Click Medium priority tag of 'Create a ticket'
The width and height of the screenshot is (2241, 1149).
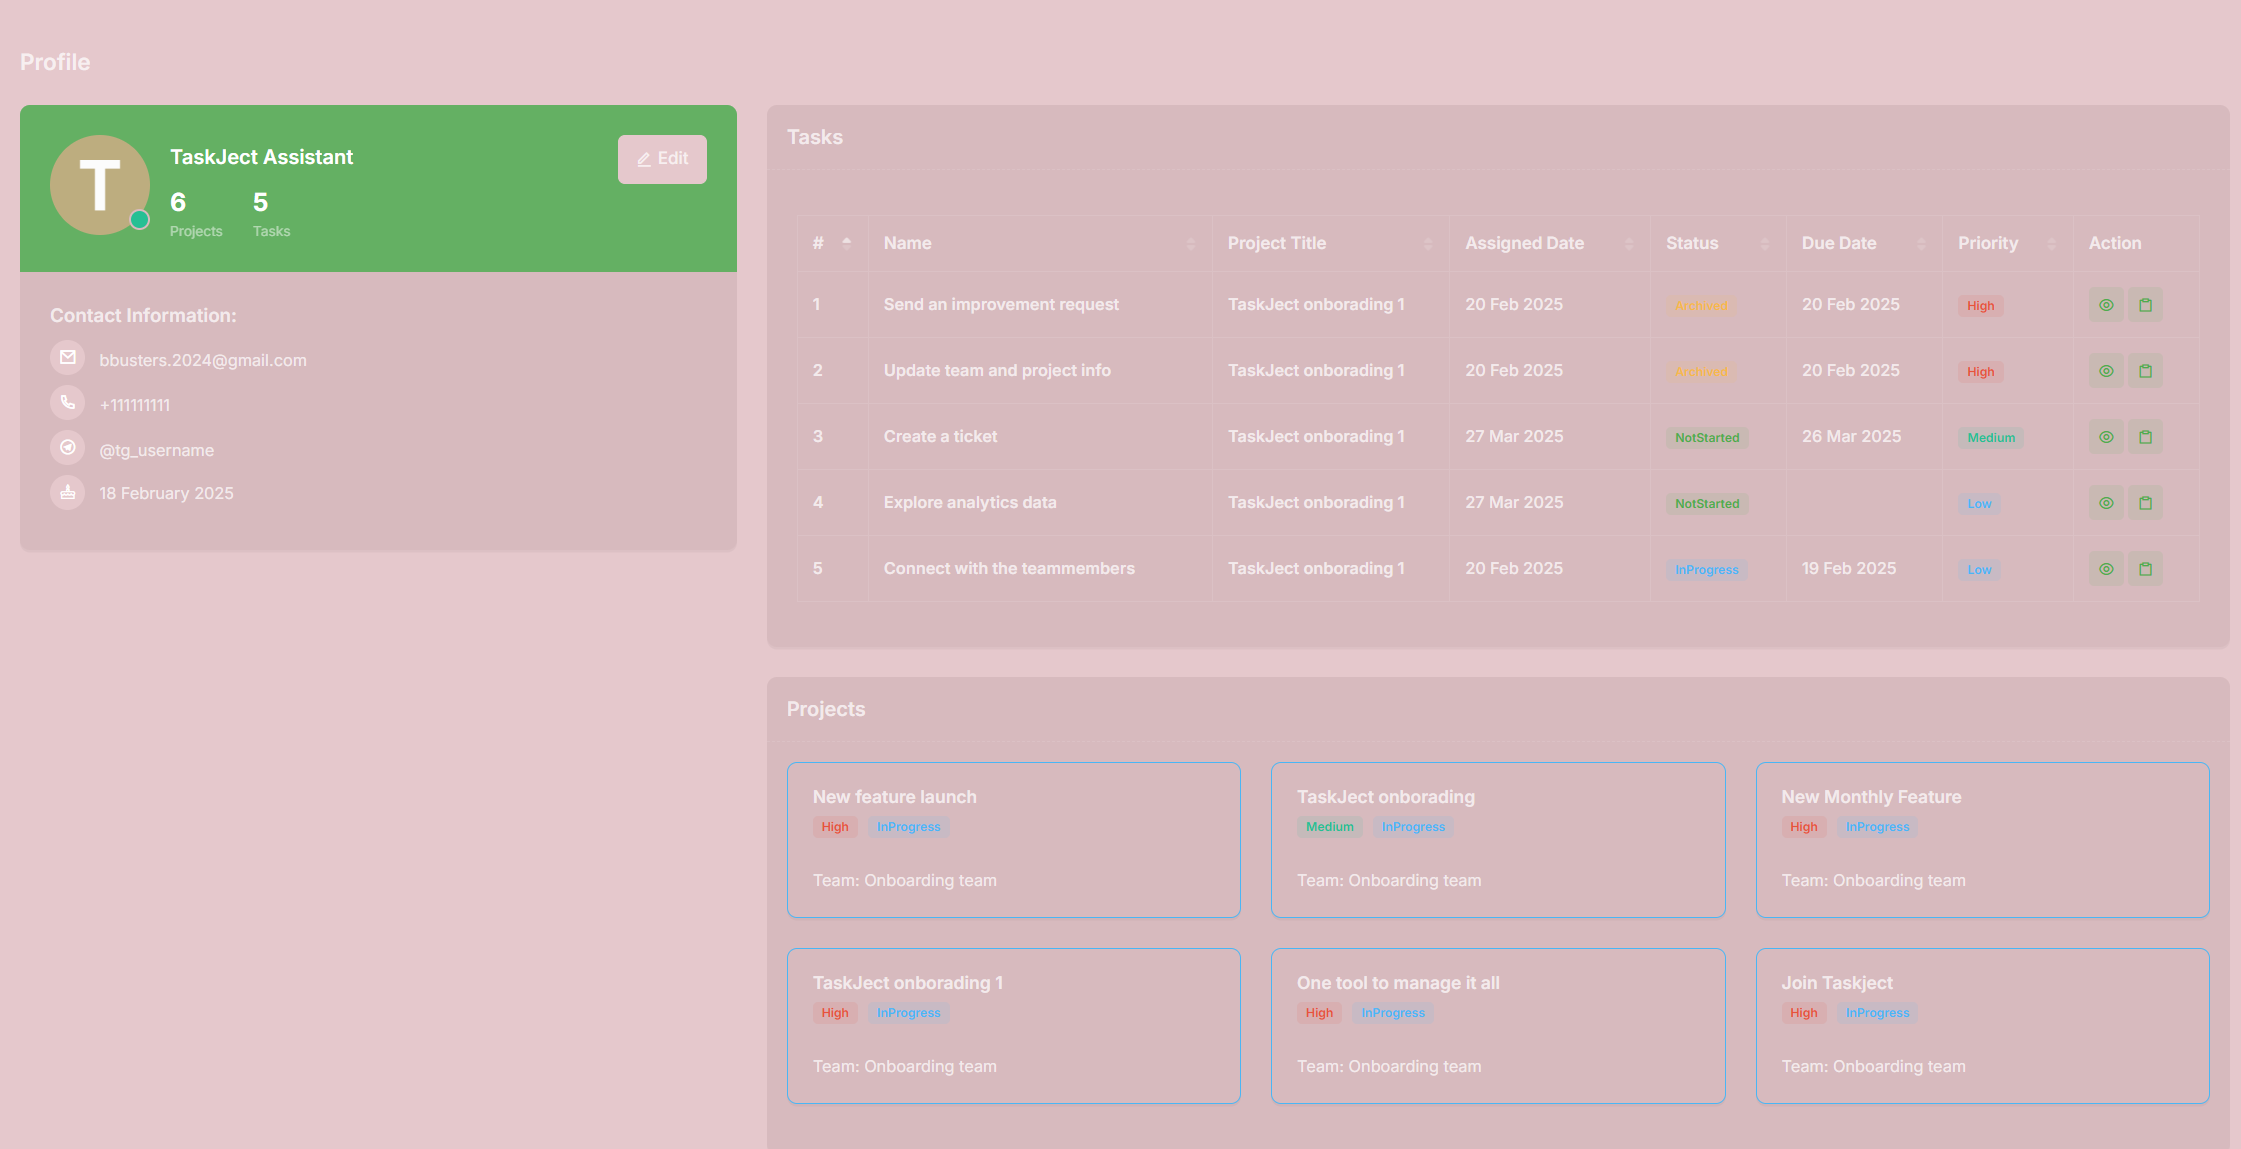(x=1991, y=438)
